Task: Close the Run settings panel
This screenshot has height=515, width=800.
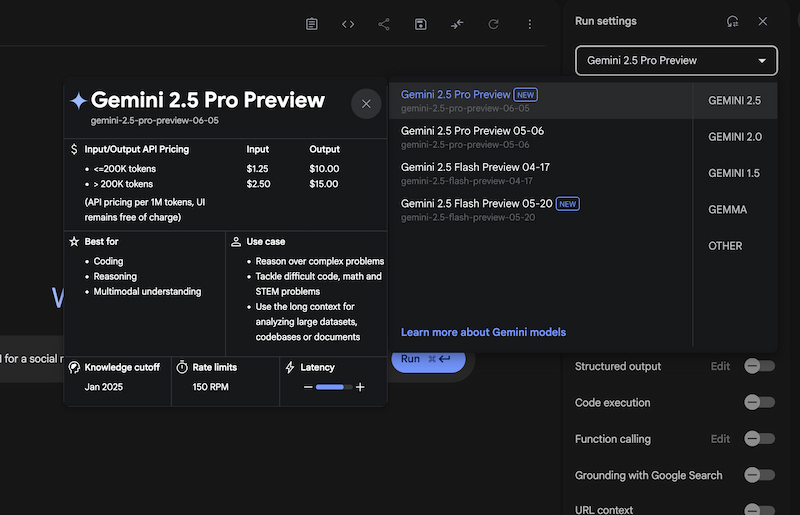Action: pyautogui.click(x=763, y=21)
